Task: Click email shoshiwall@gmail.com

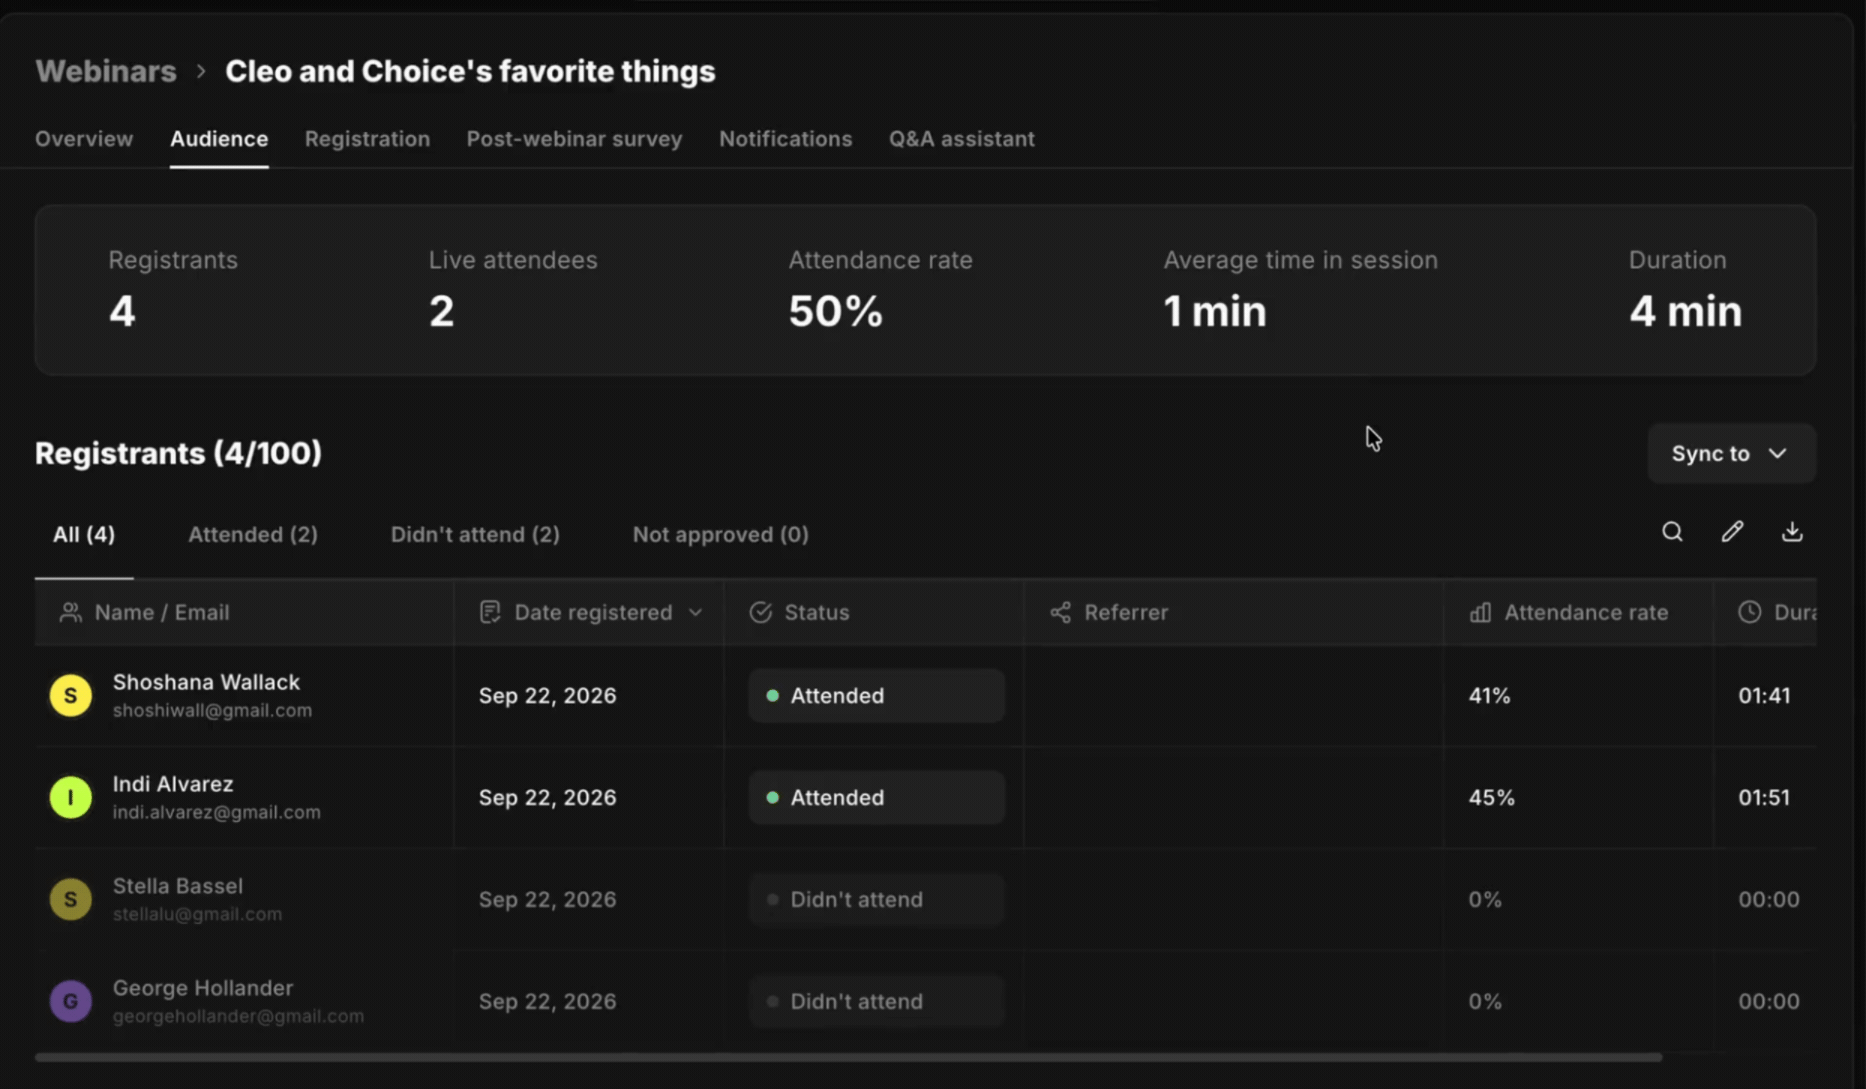Action: (212, 711)
